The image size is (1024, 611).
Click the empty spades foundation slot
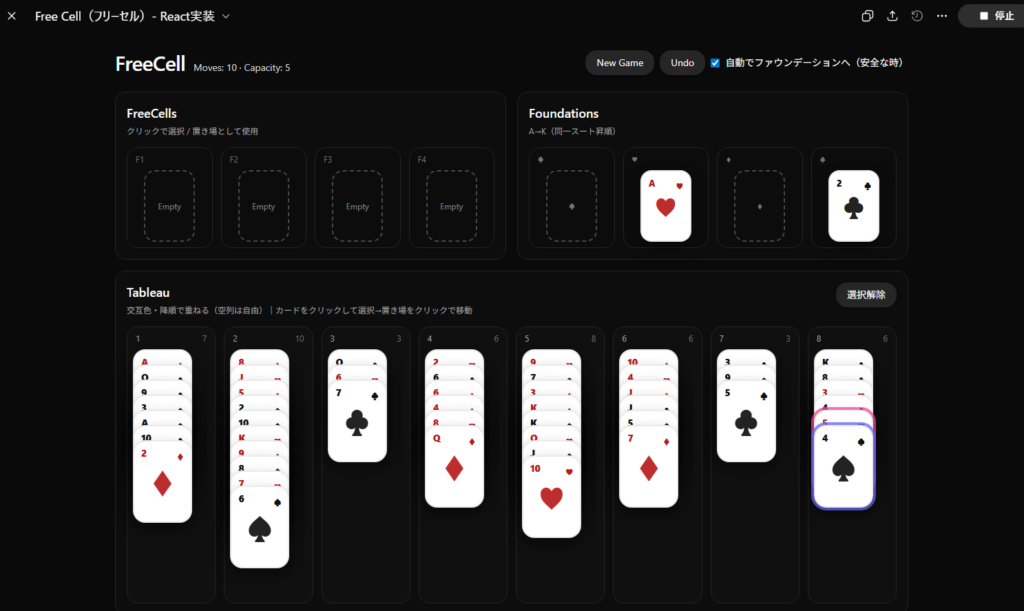[x=571, y=206]
